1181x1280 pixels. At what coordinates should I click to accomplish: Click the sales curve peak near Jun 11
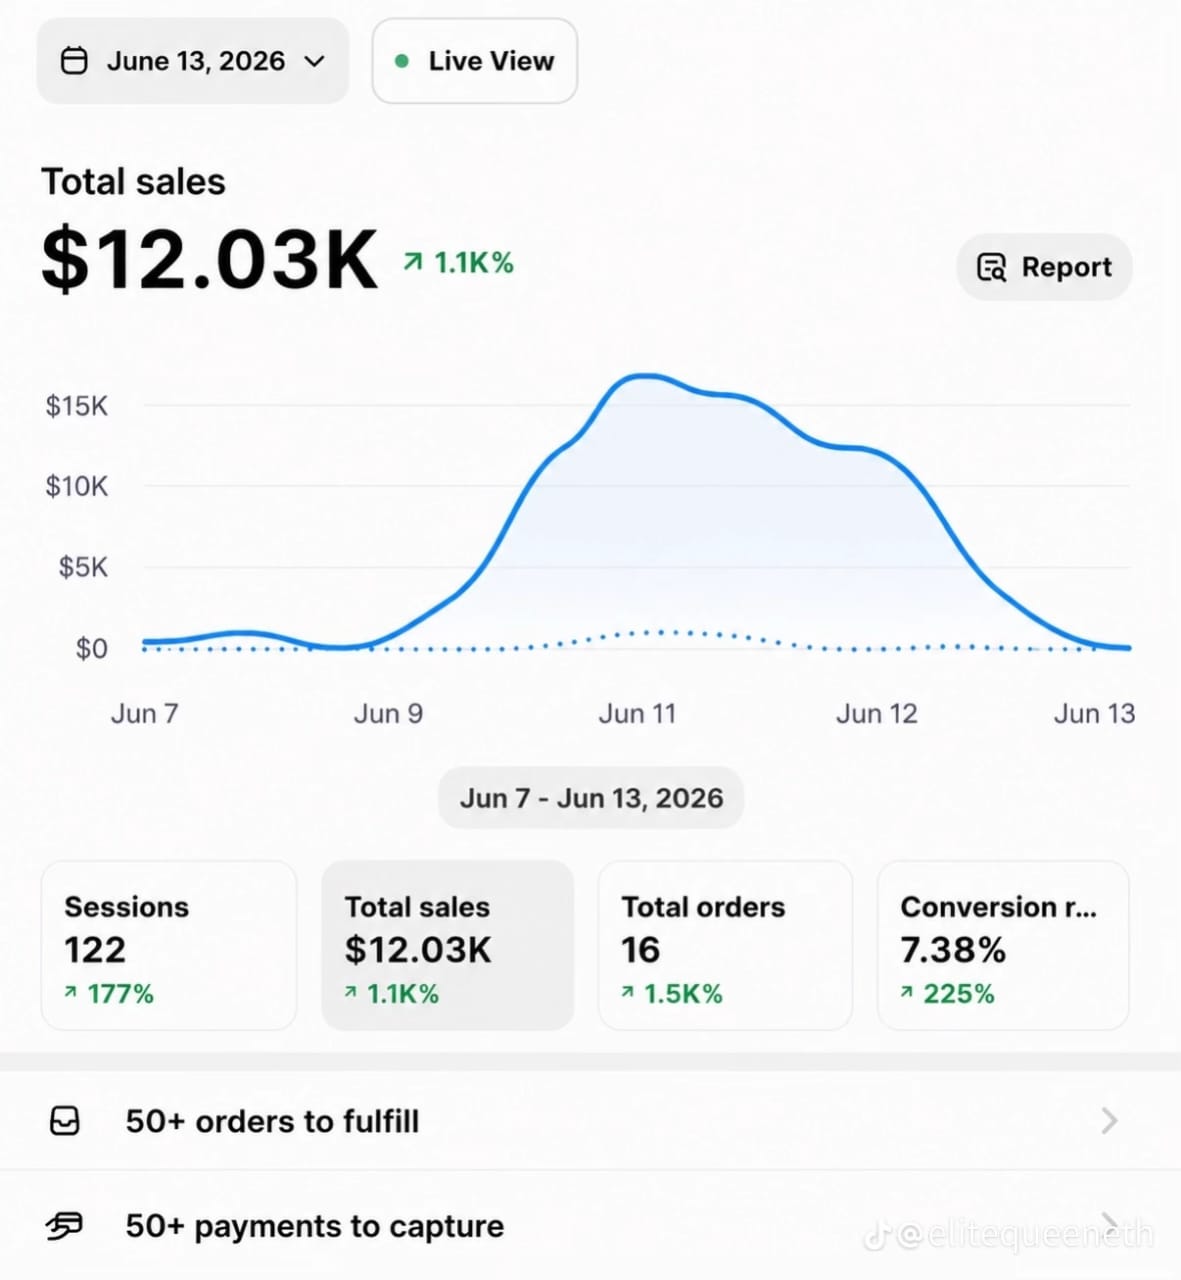point(644,376)
